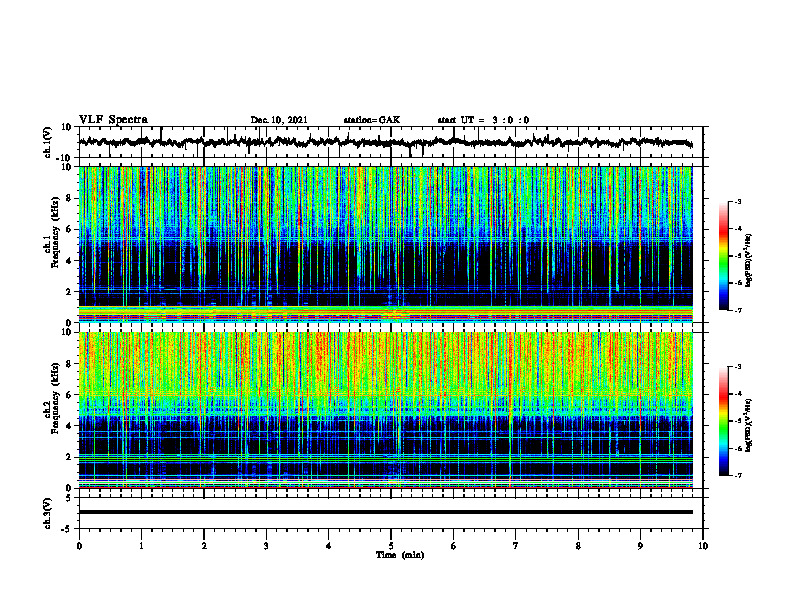Viewport: 792px width, 612px height.
Task: Click the ch.1 color bar log(PSD) label
Action: click(748, 260)
